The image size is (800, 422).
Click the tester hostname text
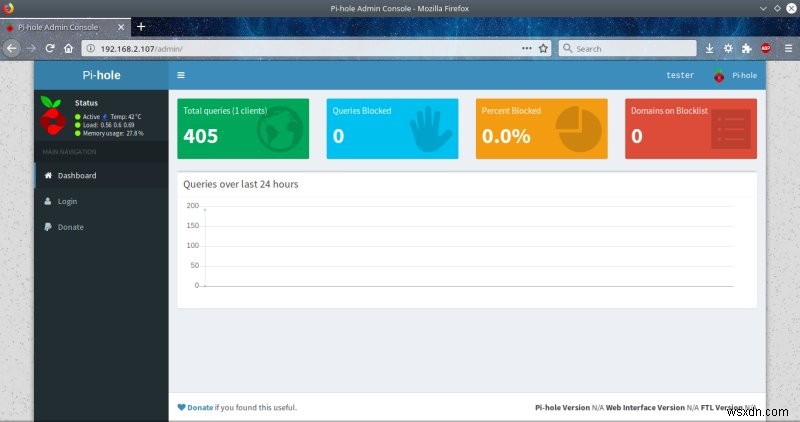tap(680, 75)
